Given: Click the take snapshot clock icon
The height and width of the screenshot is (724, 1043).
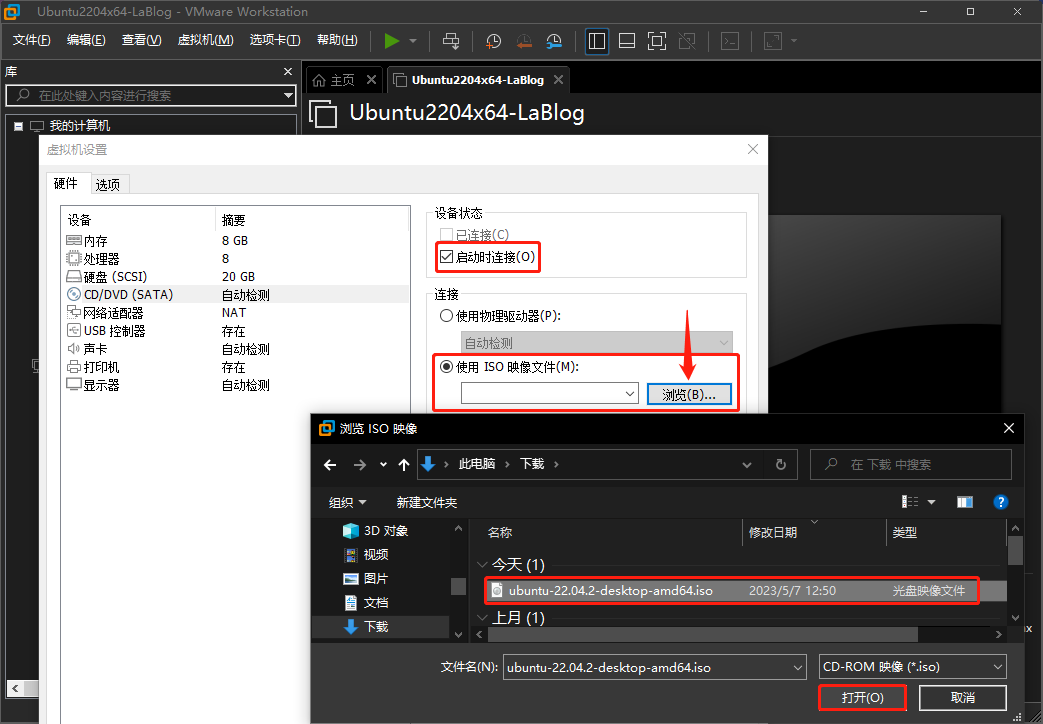Looking at the screenshot, I should click(x=493, y=41).
